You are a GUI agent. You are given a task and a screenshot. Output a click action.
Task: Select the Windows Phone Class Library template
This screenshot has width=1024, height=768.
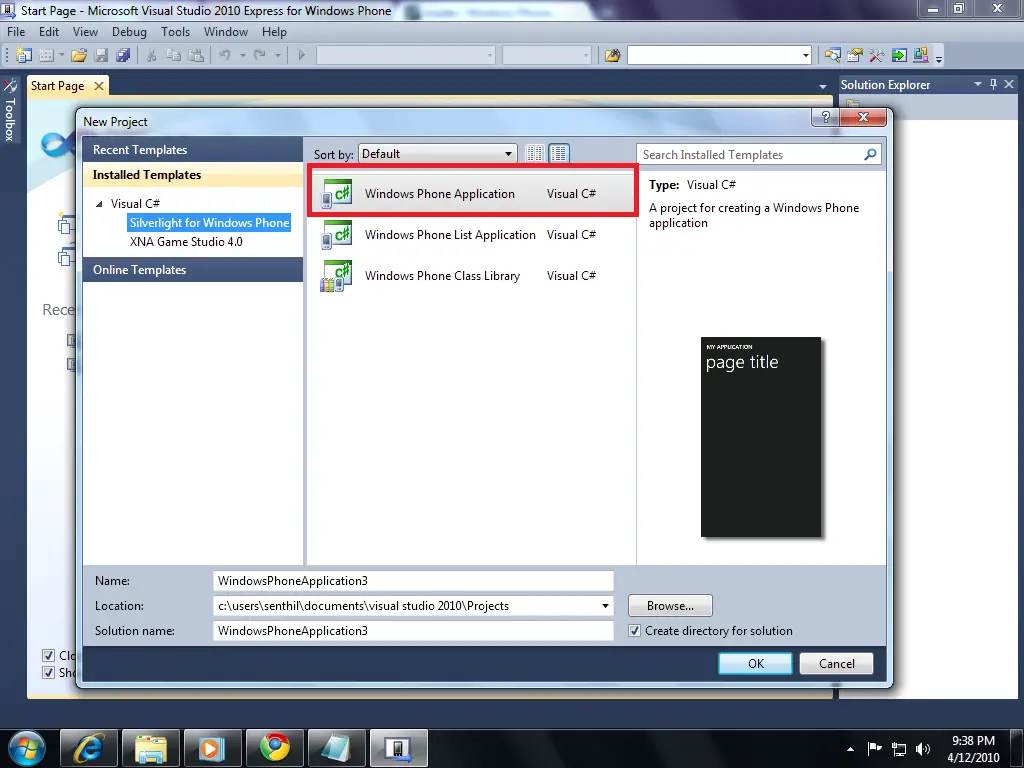(x=472, y=276)
